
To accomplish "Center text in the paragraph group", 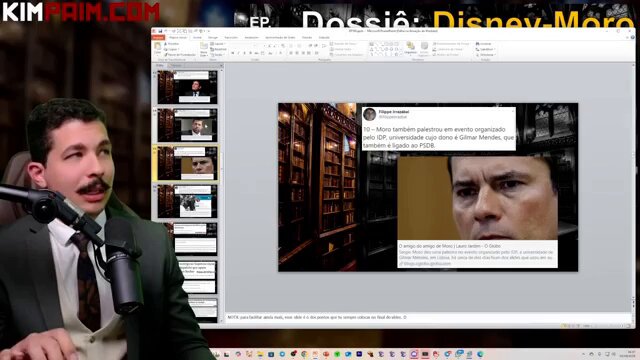I will click(297, 53).
